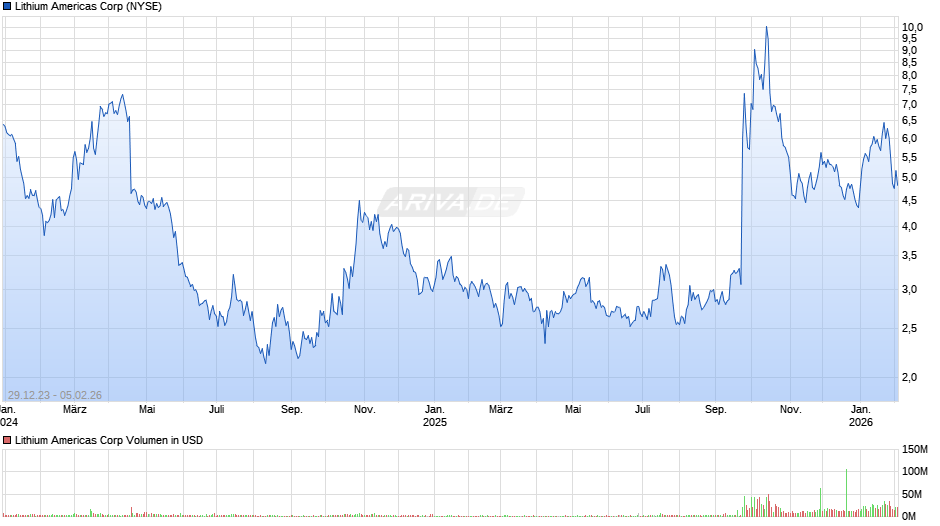This screenshot has width=940, height=526.
Task: Click the 9,0 price axis label
Action: [909, 50]
